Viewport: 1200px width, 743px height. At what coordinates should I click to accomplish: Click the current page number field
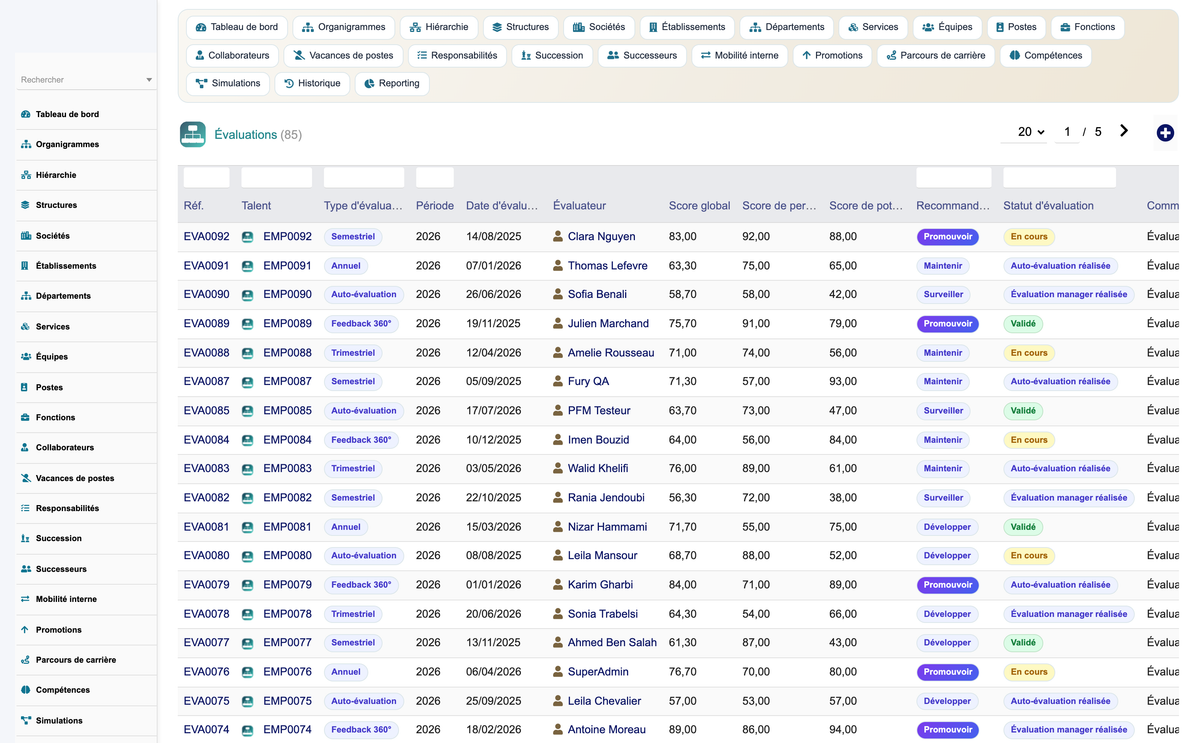click(1067, 132)
